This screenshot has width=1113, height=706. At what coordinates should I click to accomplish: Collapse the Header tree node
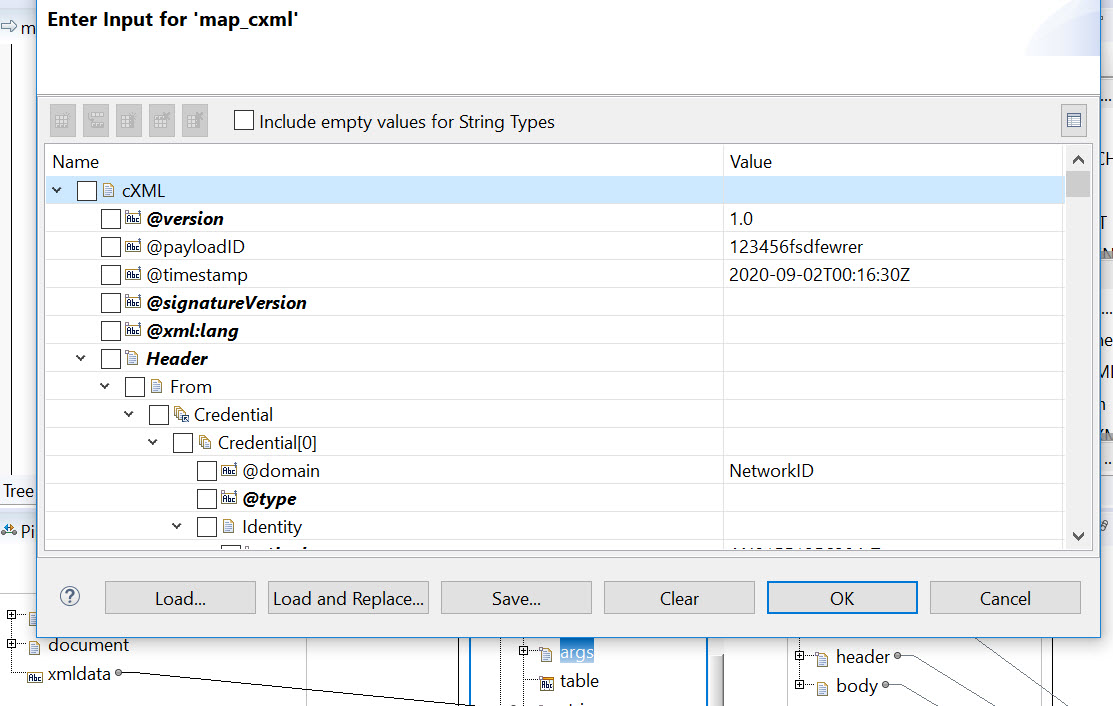[81, 358]
